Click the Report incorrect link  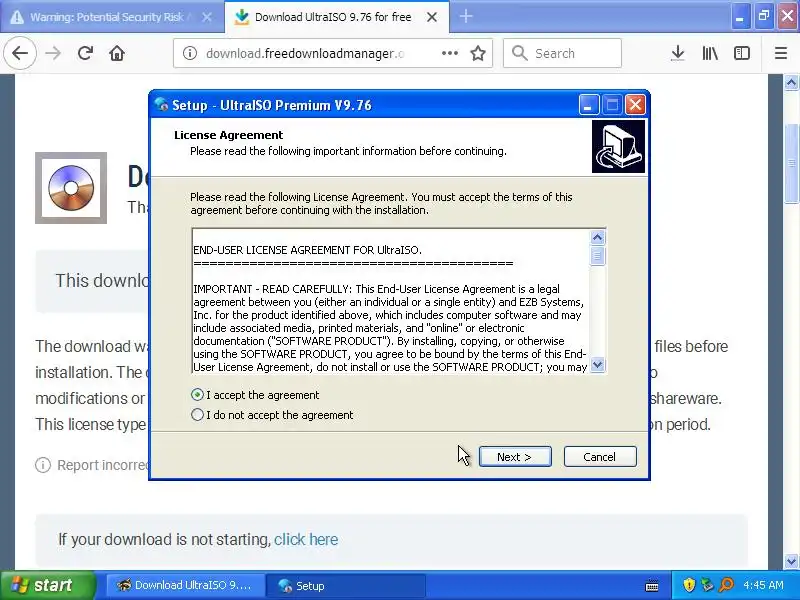pyautogui.click(x=103, y=465)
